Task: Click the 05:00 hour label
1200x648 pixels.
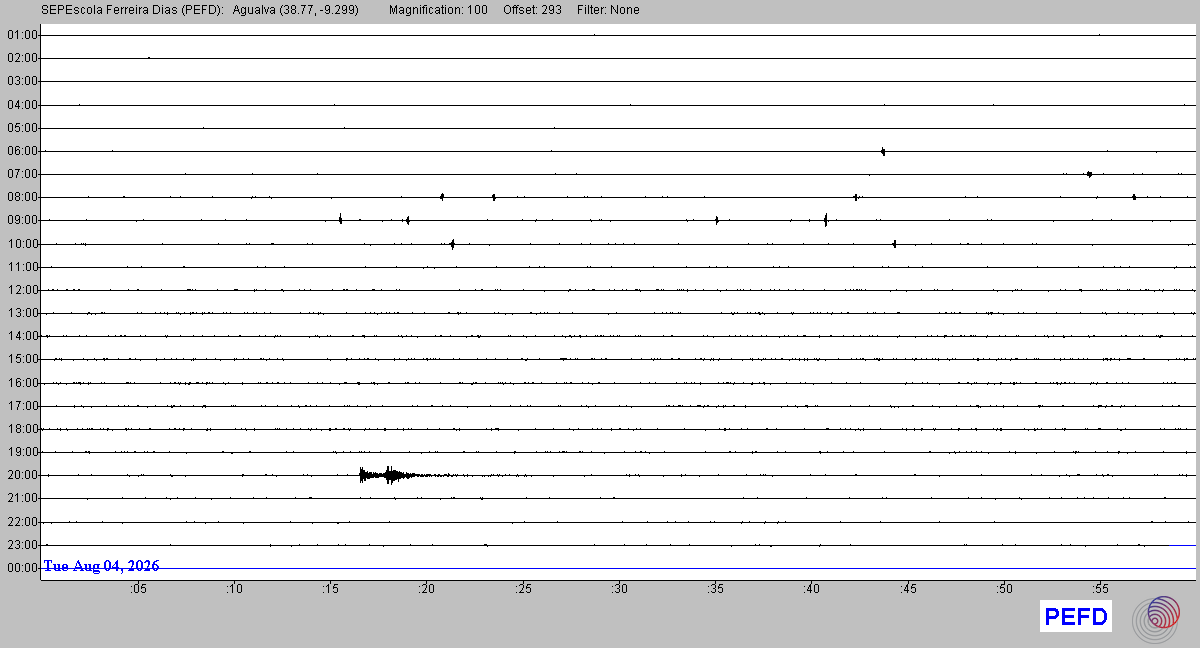Action: pyautogui.click(x=22, y=128)
